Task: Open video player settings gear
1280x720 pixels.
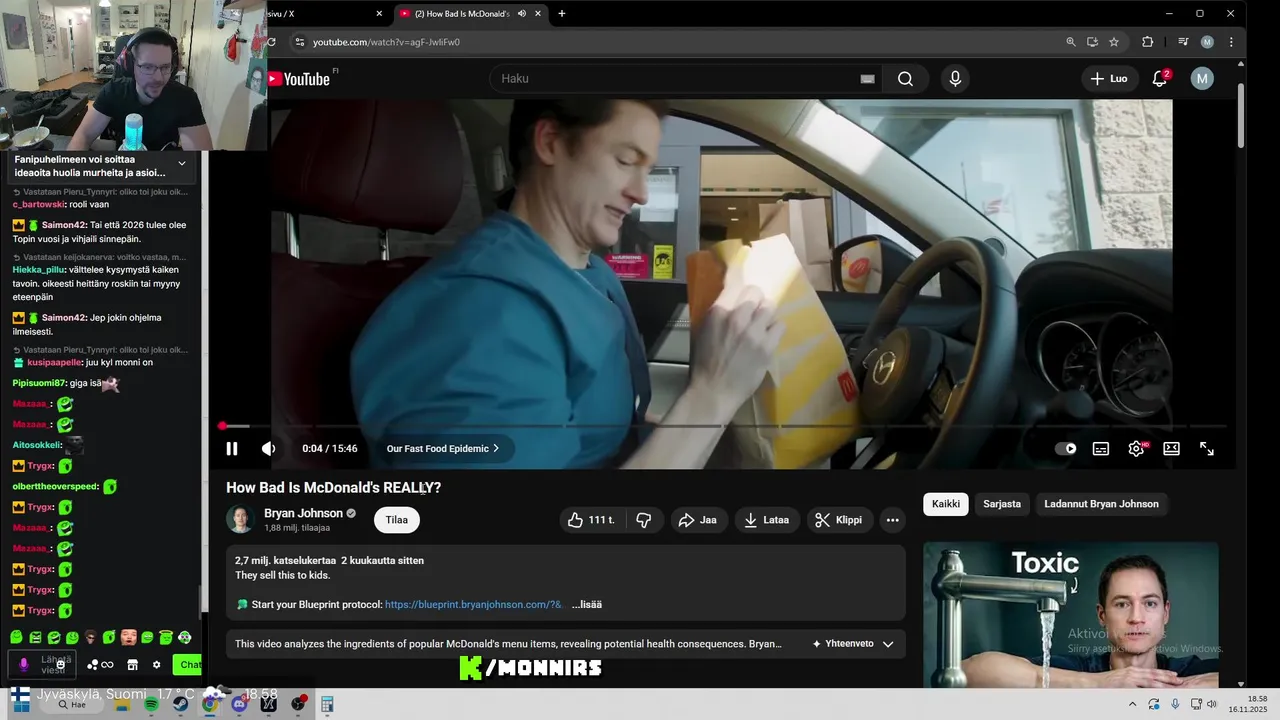Action: click(1136, 449)
